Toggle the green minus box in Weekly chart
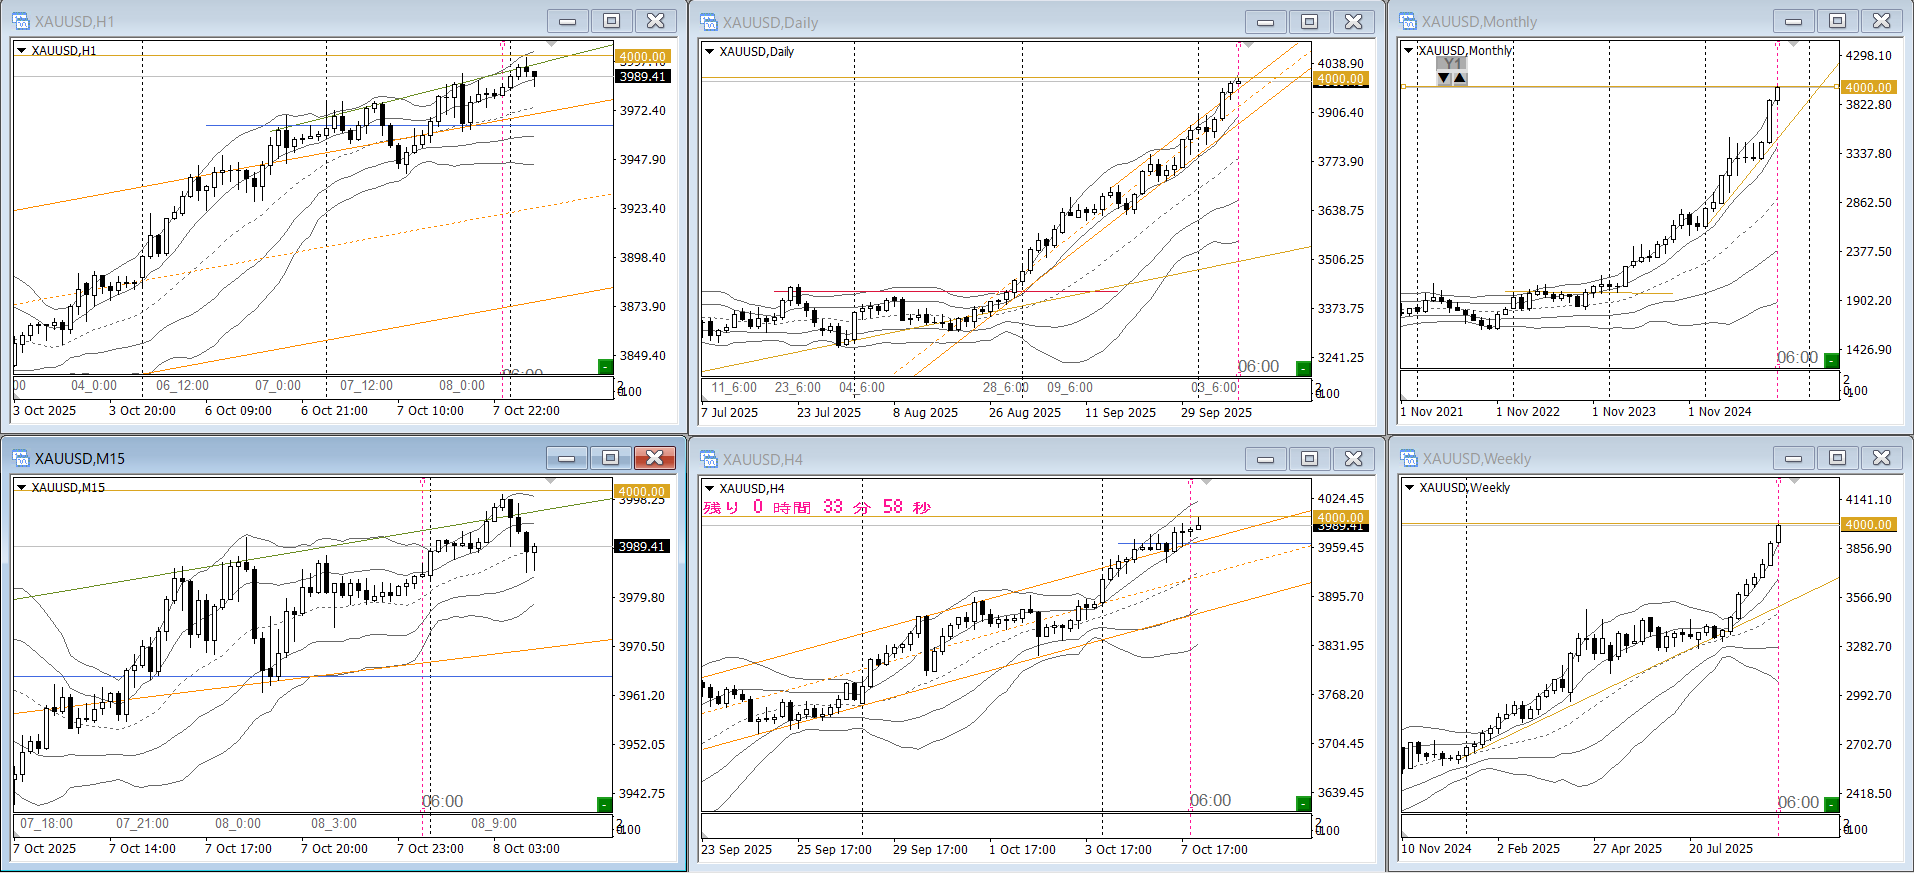1914x873 pixels. (1831, 804)
